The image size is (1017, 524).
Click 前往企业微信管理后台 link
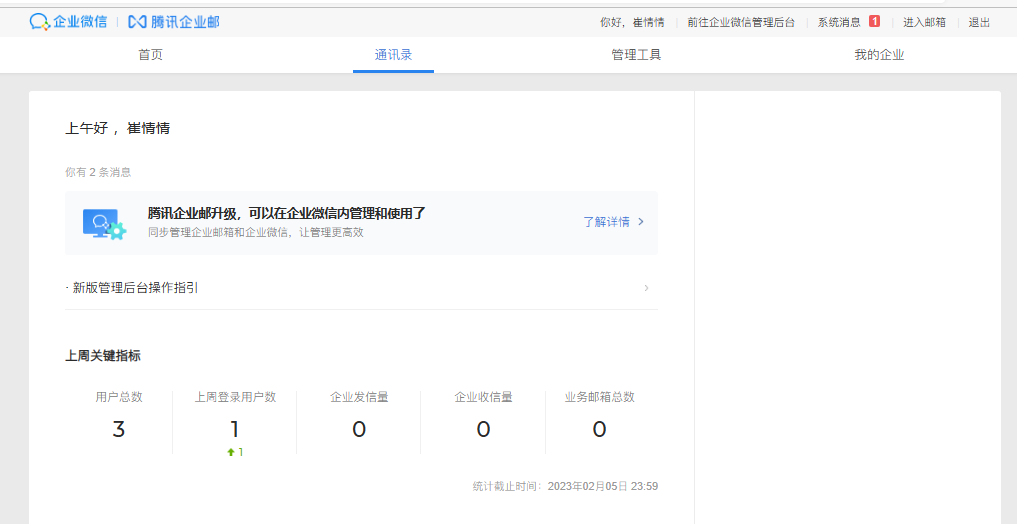pyautogui.click(x=741, y=22)
